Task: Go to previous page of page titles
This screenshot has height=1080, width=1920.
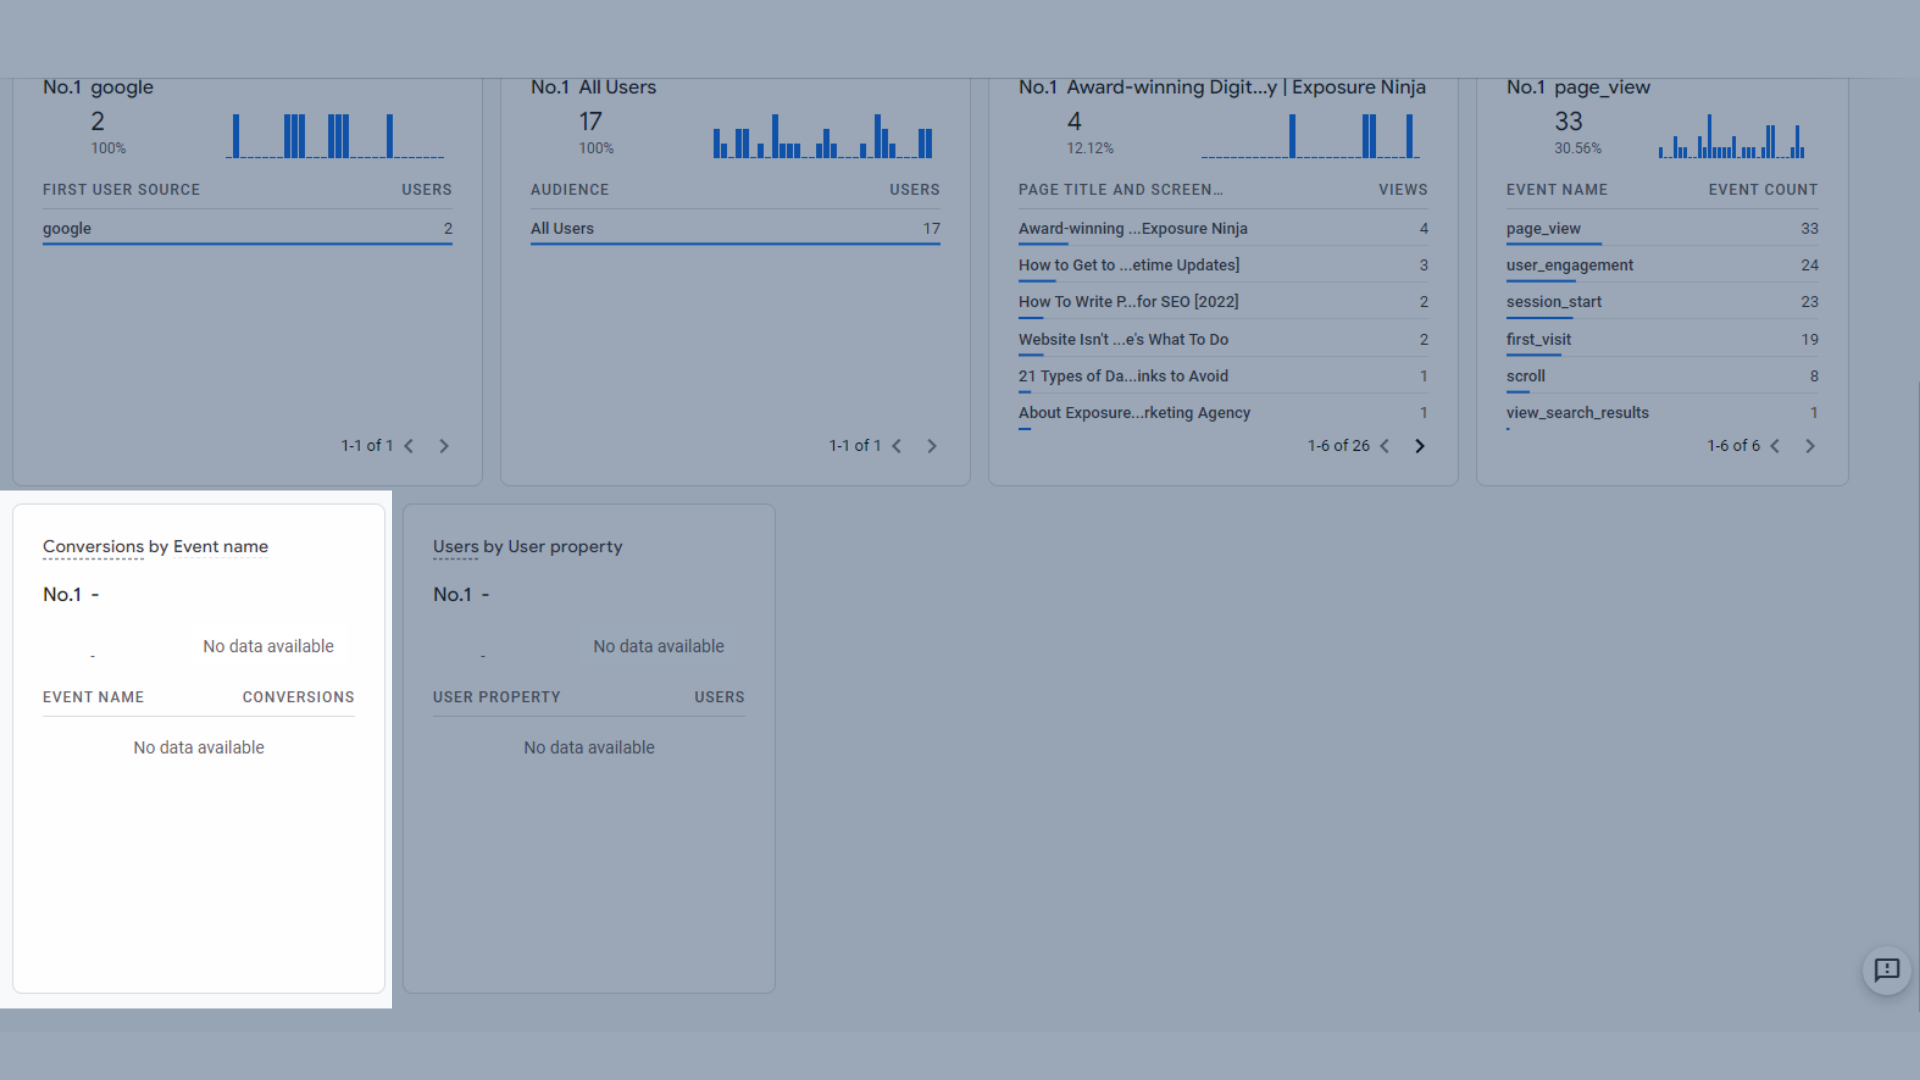Action: coord(1385,446)
